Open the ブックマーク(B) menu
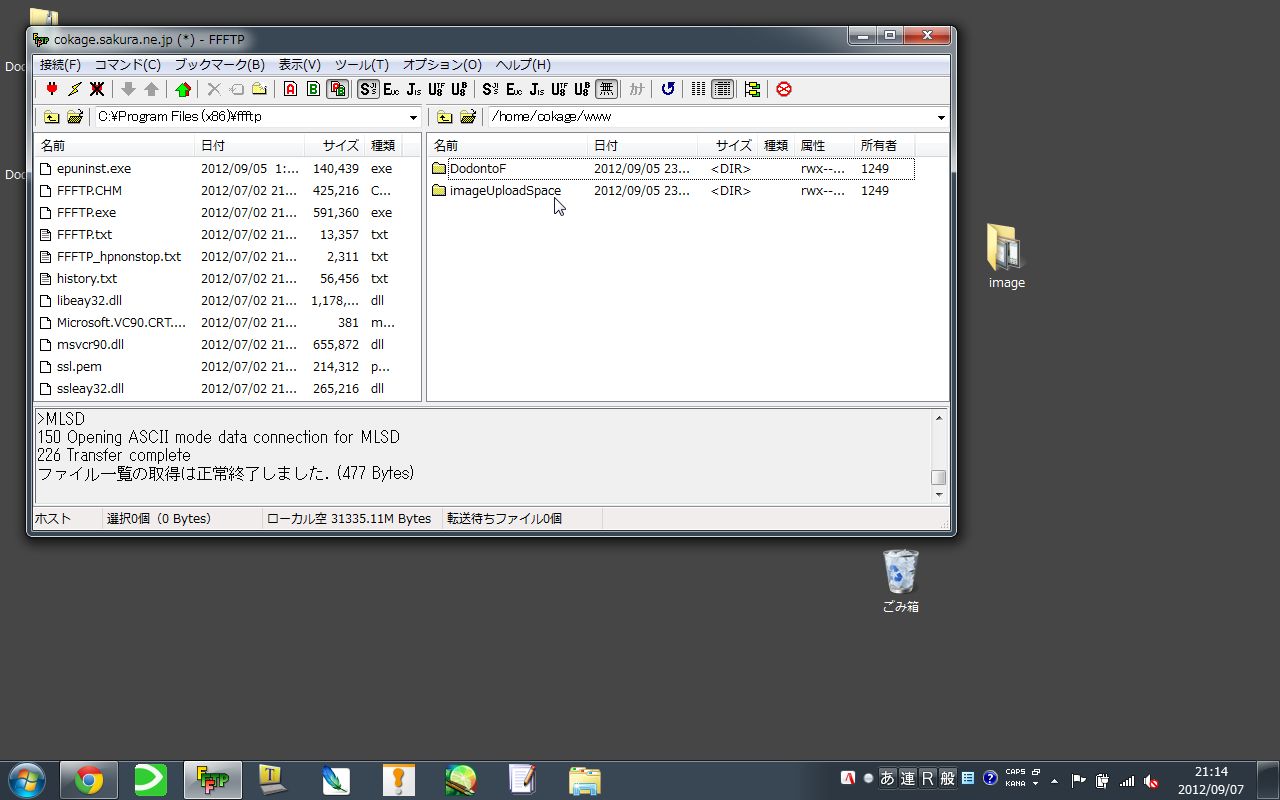Viewport: 1280px width, 800px height. 219,65
